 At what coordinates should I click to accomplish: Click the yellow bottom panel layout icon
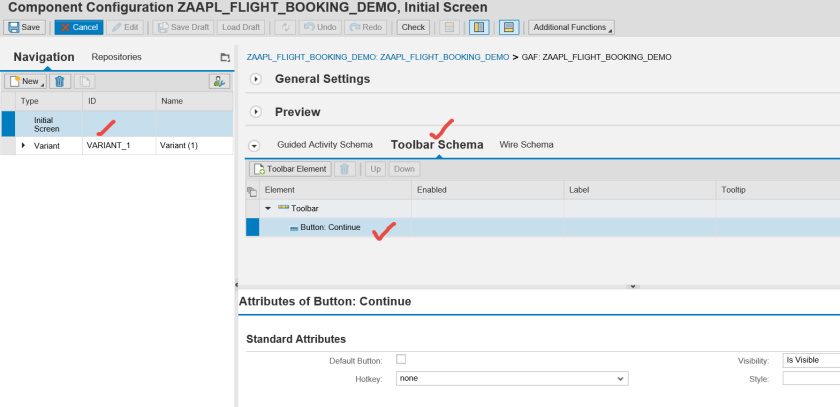(508, 27)
